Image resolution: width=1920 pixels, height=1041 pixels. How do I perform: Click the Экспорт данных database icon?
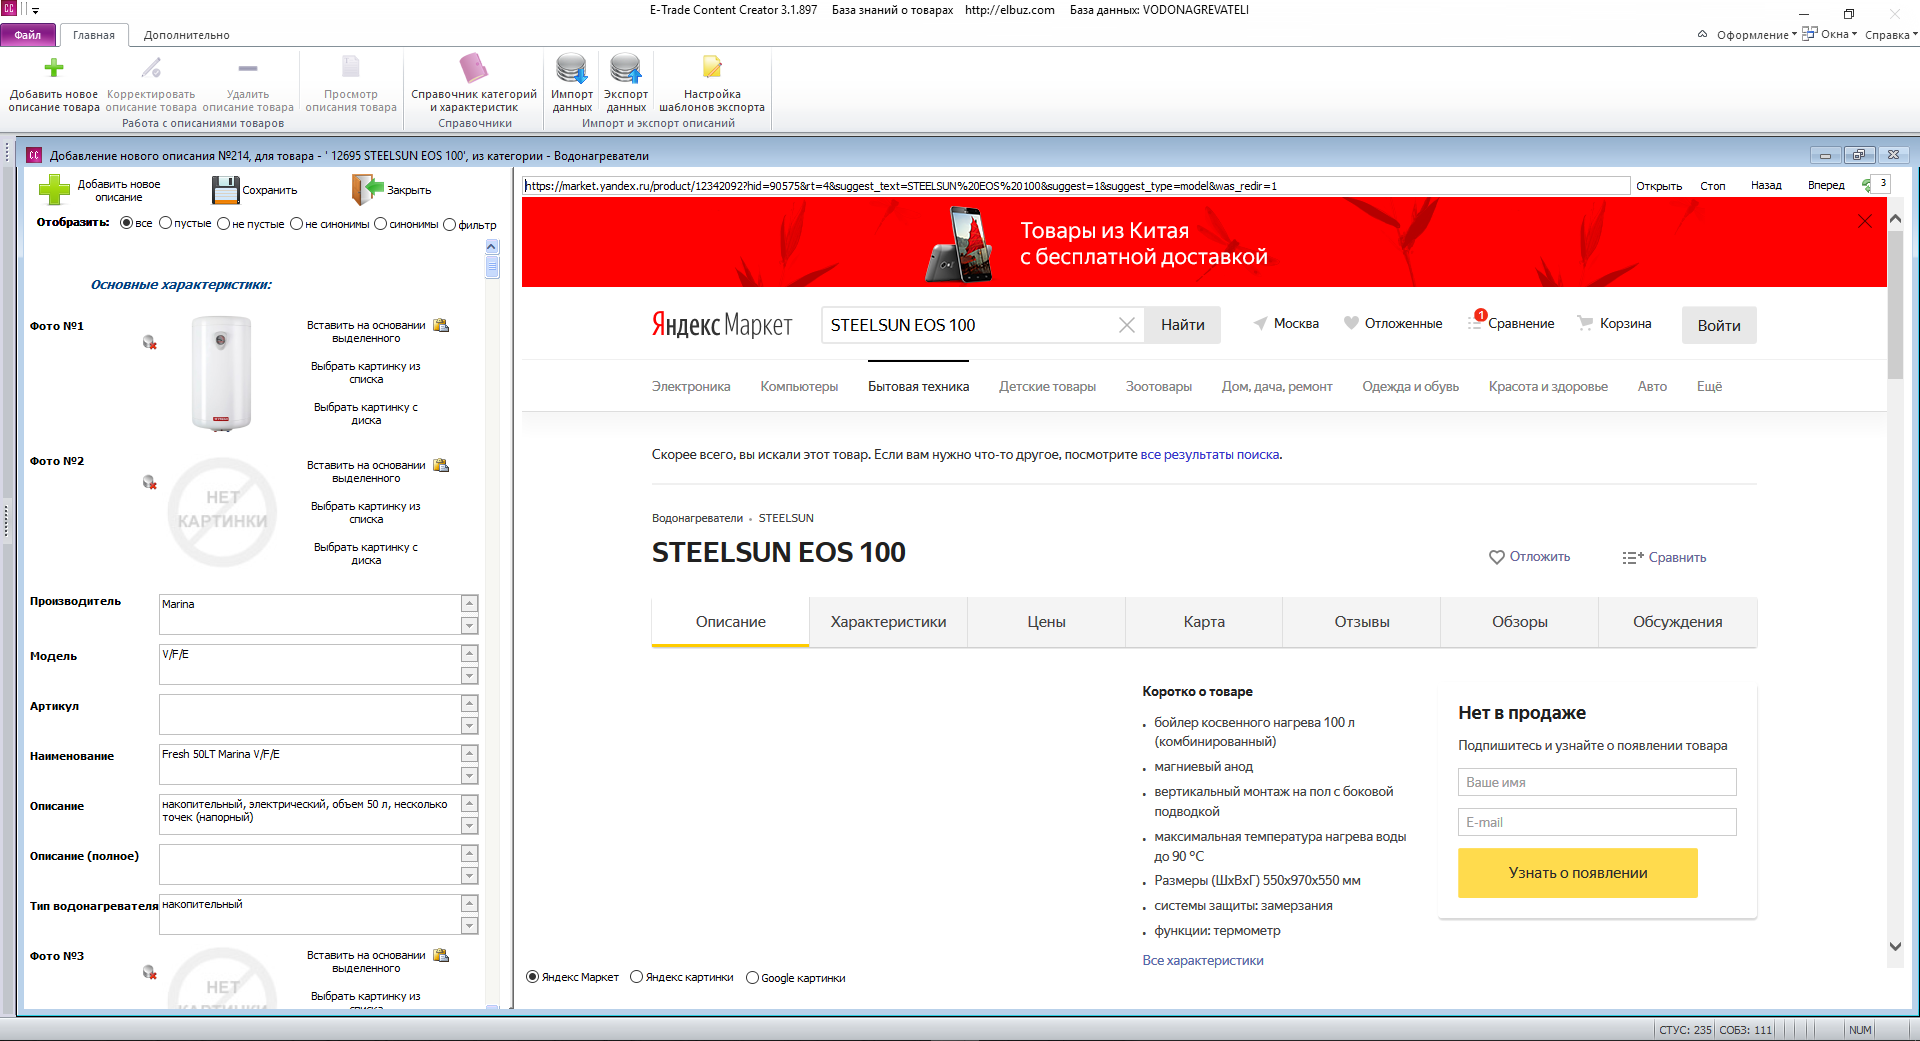point(626,68)
